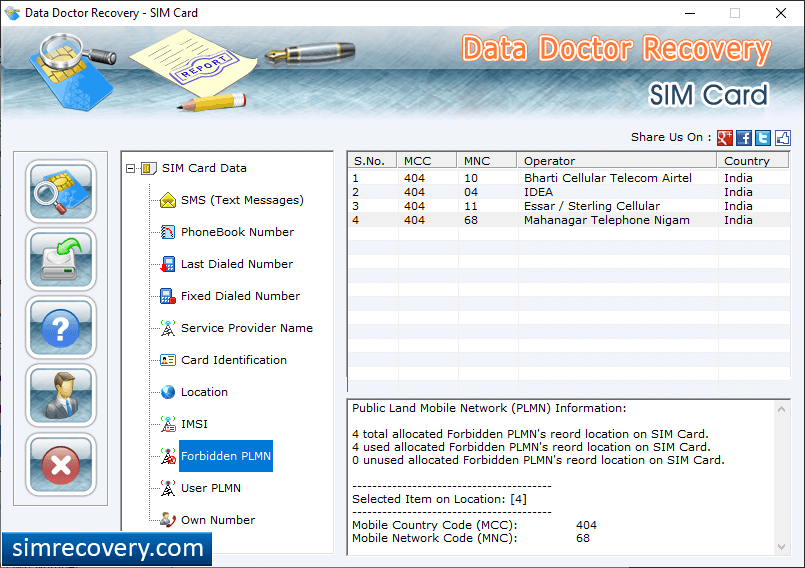Viewport: 805px width, 568px height.
Task: Click the scroll-down arrow in PLMN information panel
Action: pos(781,547)
